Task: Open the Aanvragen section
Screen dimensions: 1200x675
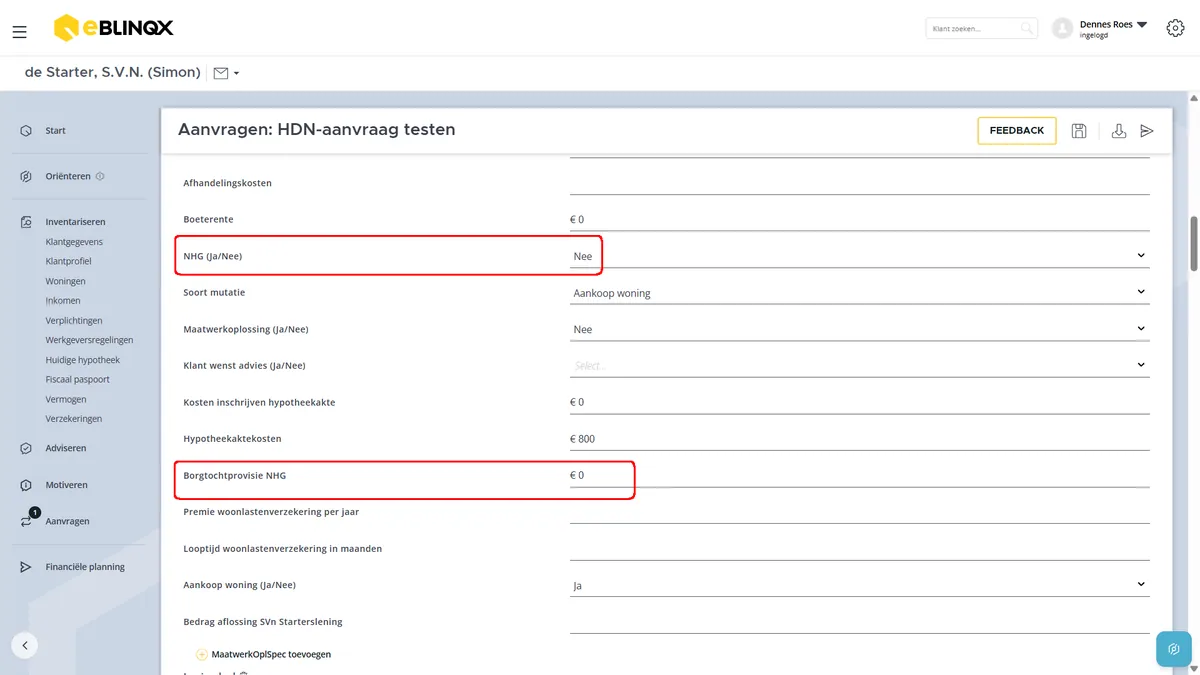Action: pyautogui.click(x=67, y=521)
